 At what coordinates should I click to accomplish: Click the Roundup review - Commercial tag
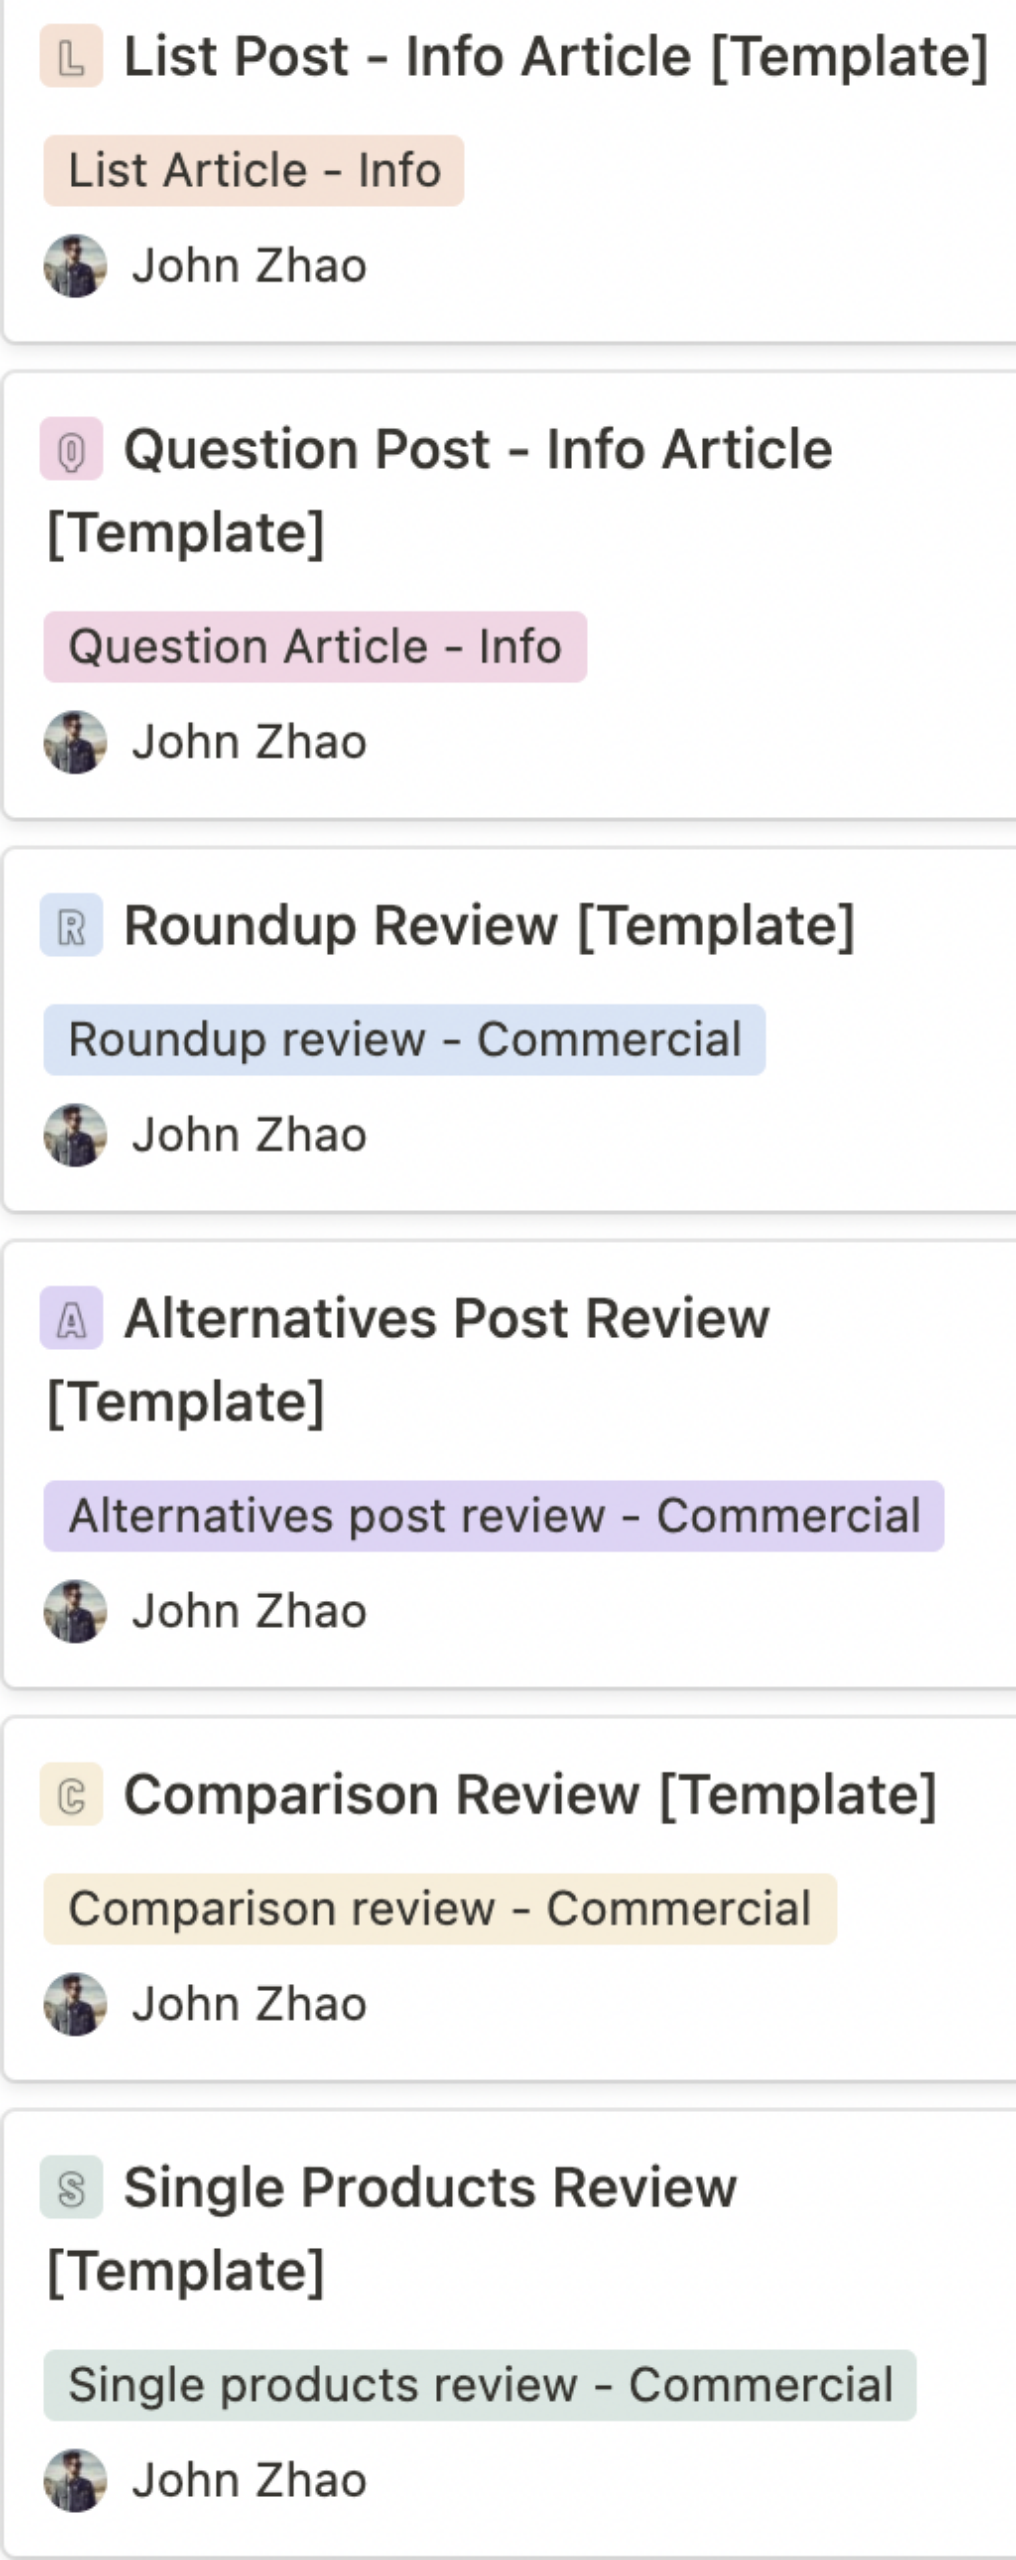coord(404,1040)
